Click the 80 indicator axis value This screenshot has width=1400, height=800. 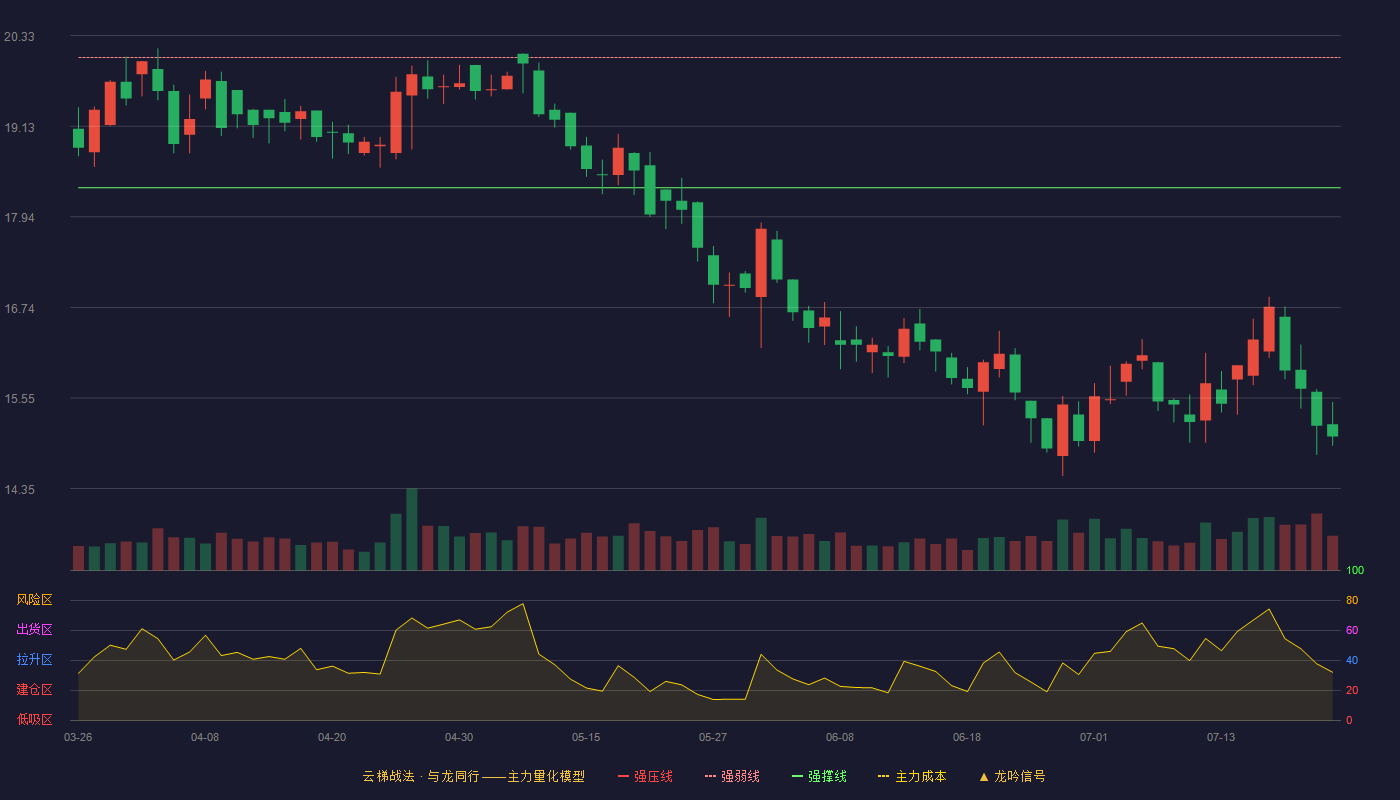point(1352,600)
